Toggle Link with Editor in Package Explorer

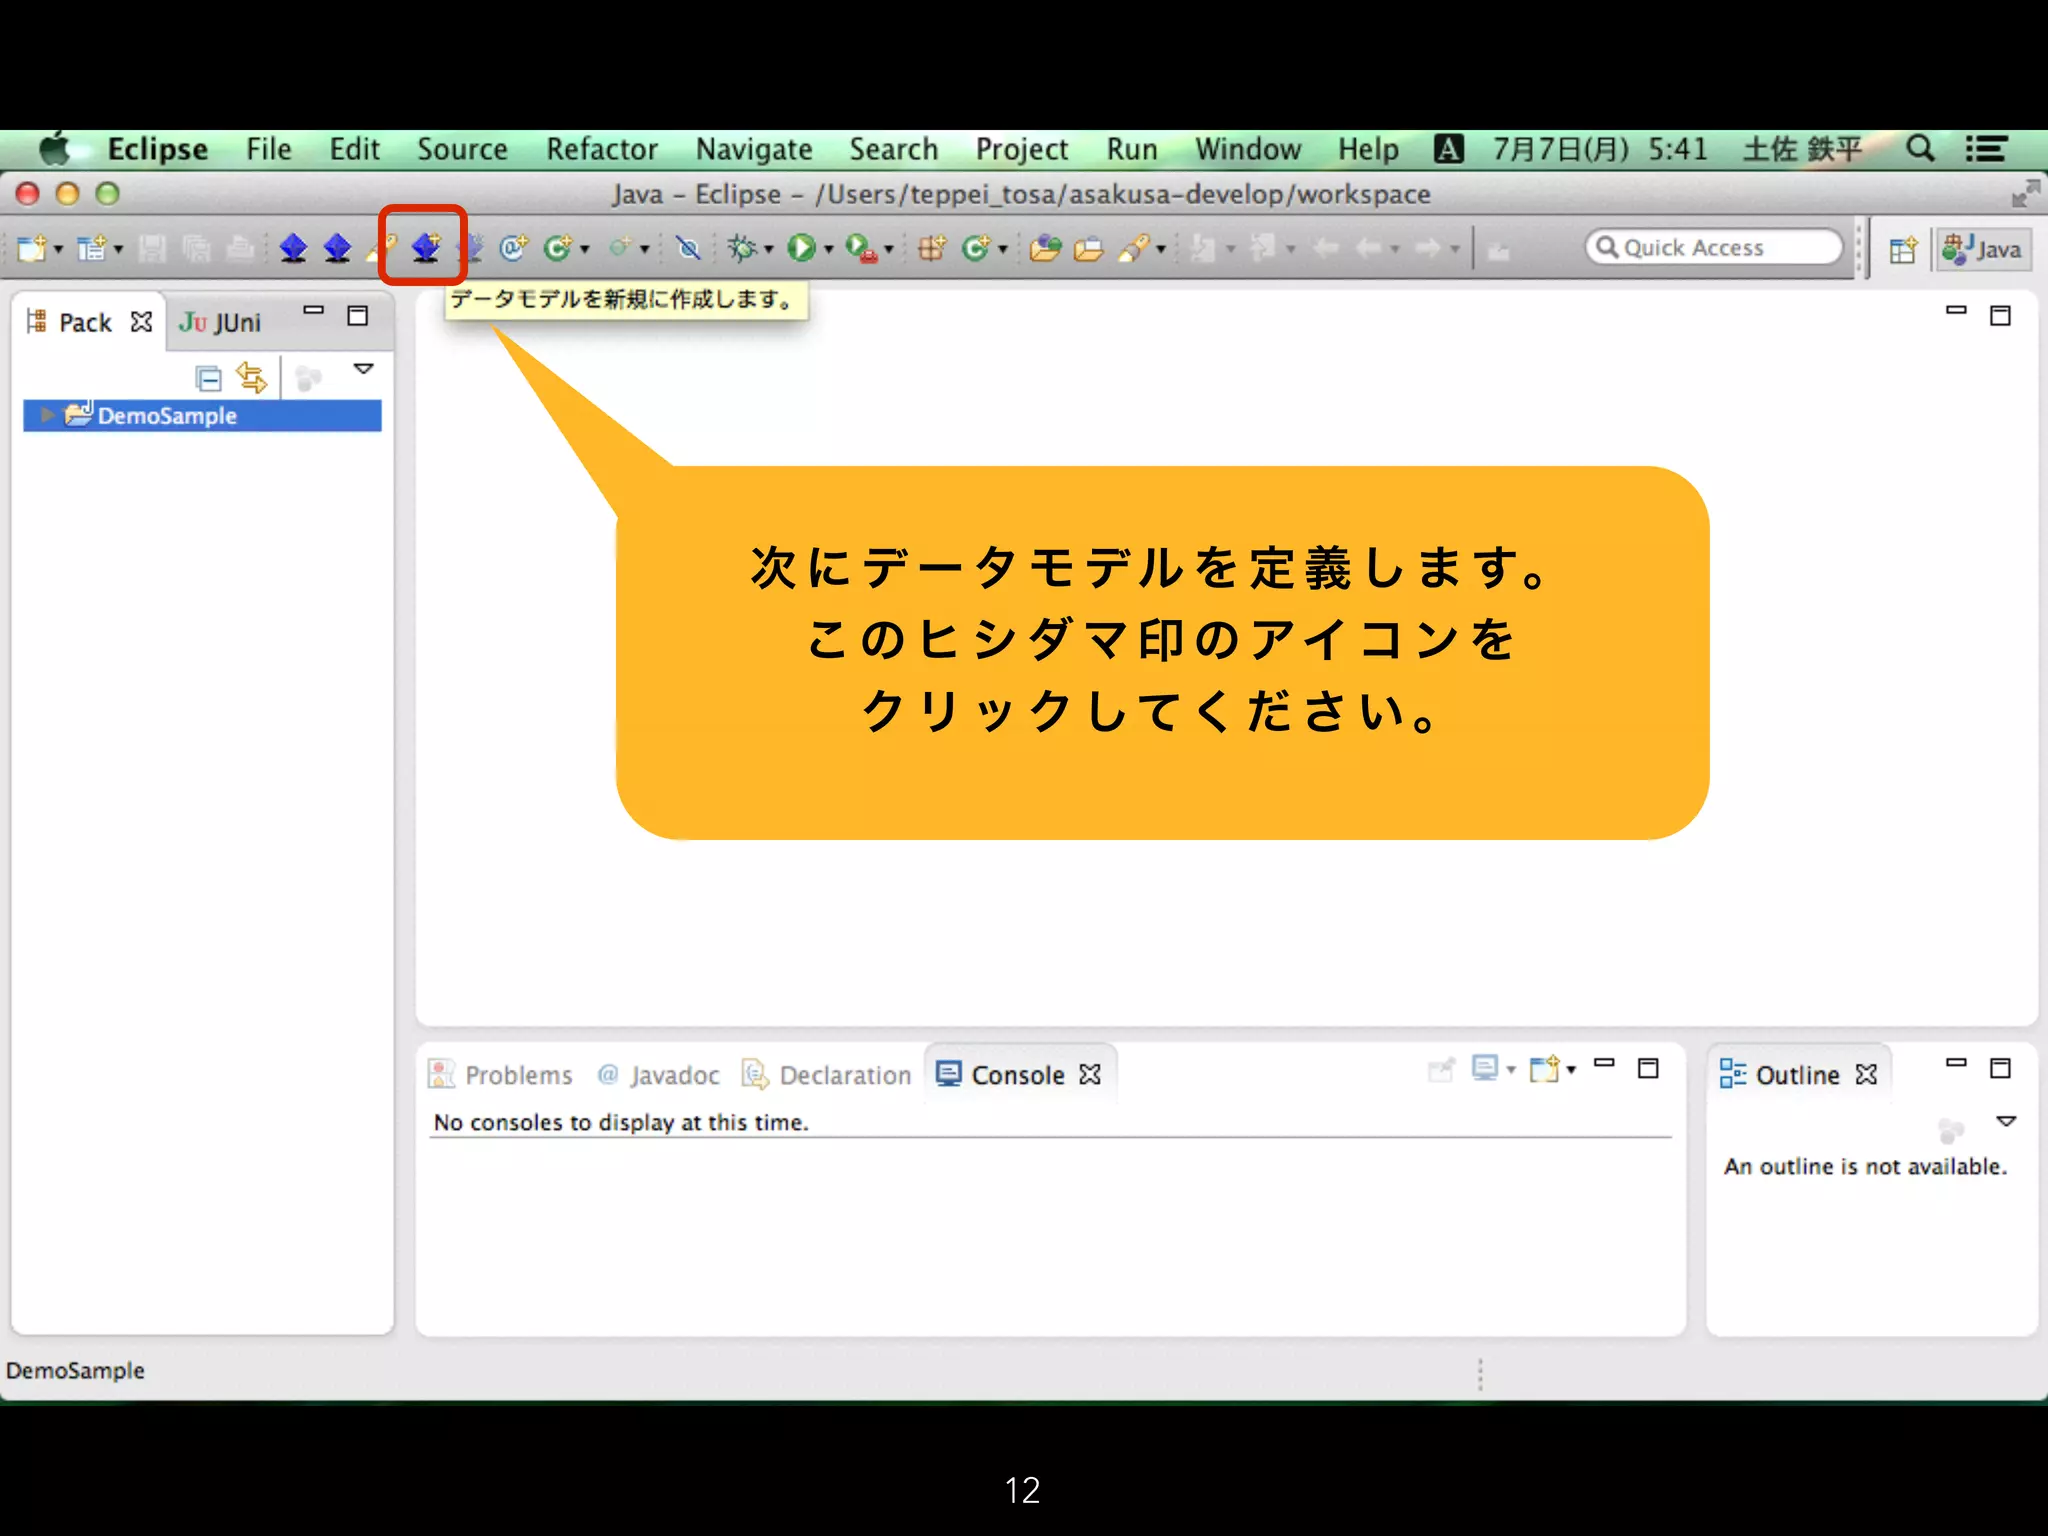pyautogui.click(x=251, y=377)
